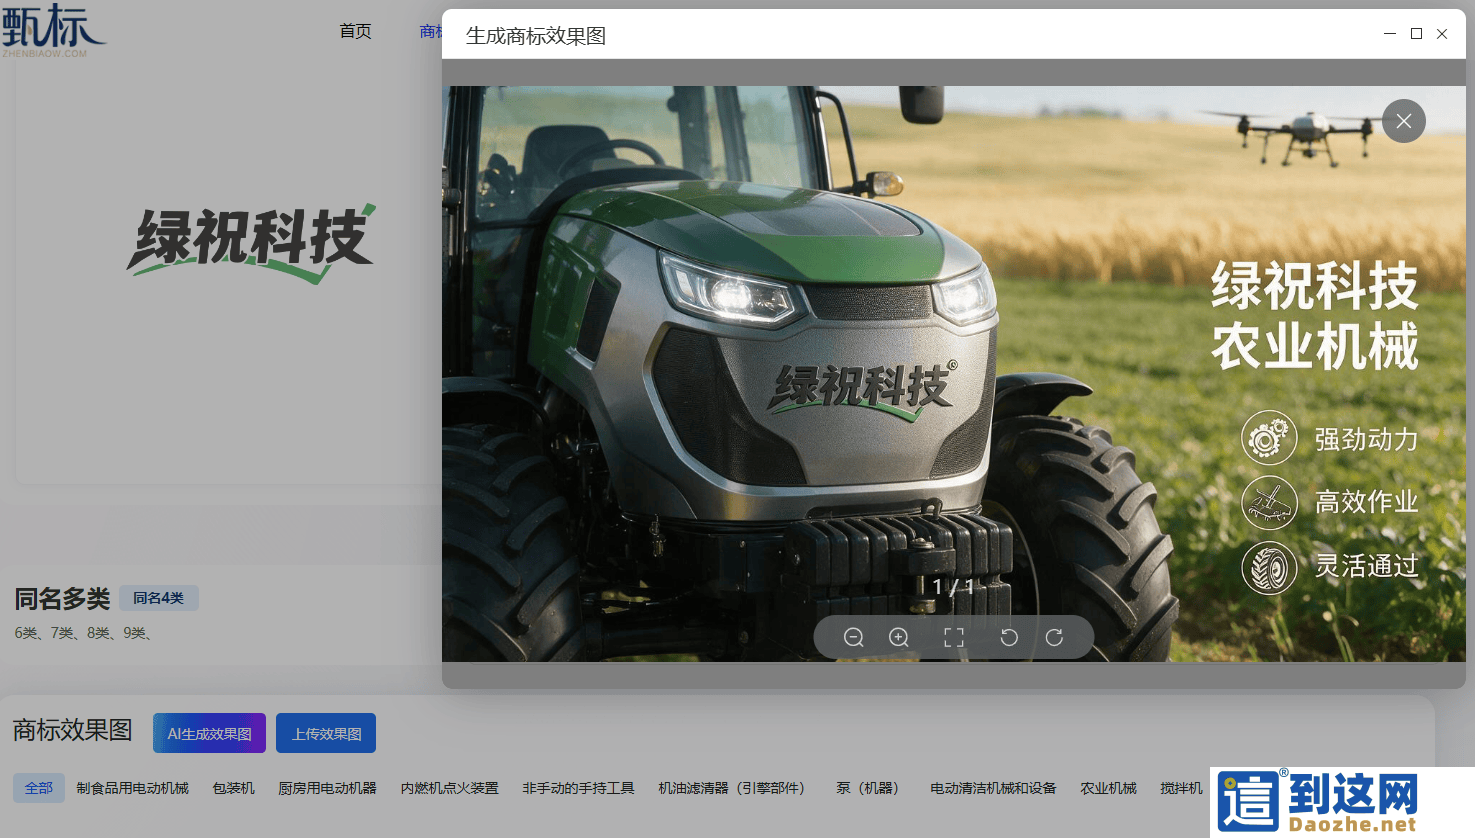Screen dimensions: 1475x838
Task: Zoom in the preview image
Action: click(899, 638)
